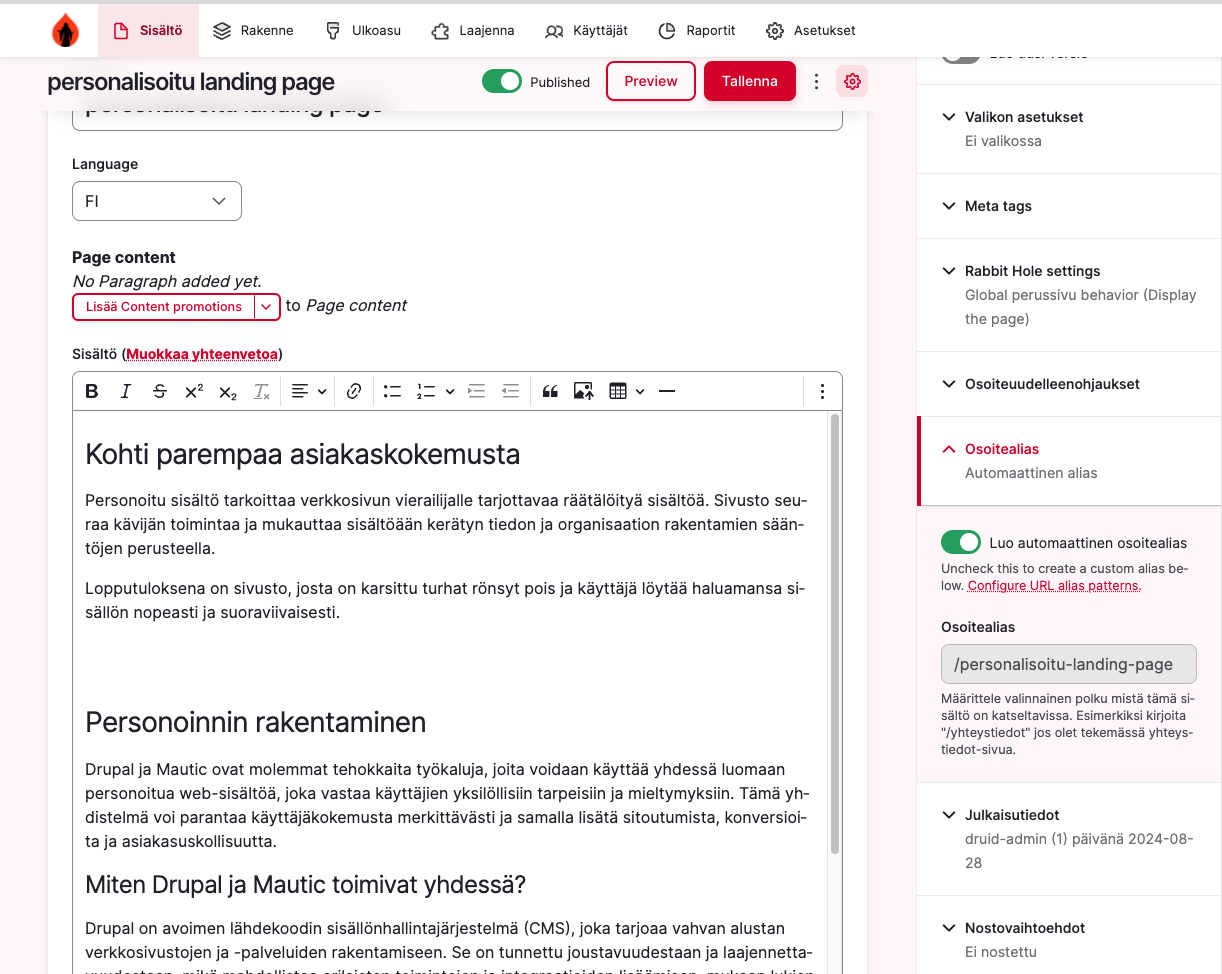Open Lisää Content promotions dropdown arrow
Image resolution: width=1222 pixels, height=974 pixels.
pyautogui.click(x=267, y=307)
